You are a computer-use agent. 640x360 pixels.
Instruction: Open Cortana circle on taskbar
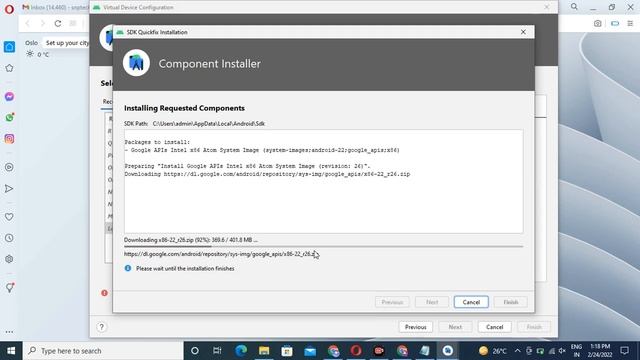pyautogui.click(x=195, y=351)
